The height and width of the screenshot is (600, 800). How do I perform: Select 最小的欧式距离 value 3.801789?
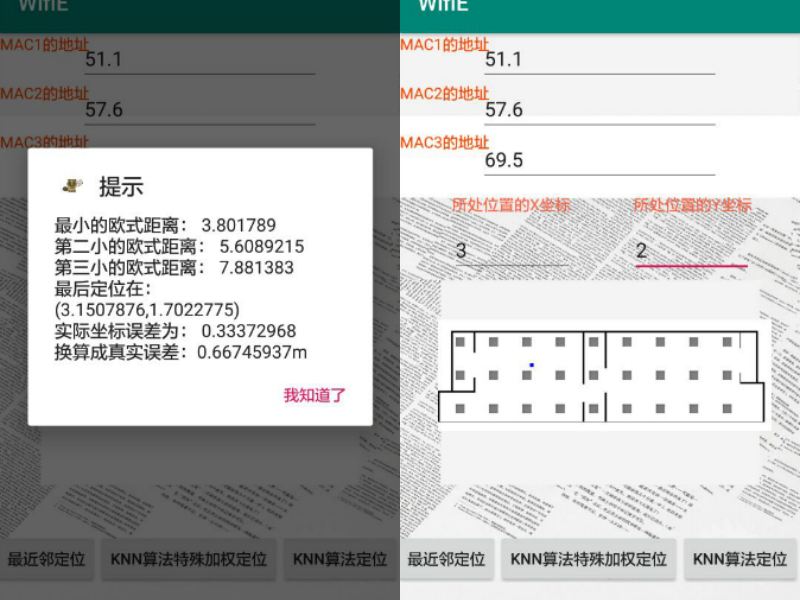pyautogui.click(x=239, y=225)
